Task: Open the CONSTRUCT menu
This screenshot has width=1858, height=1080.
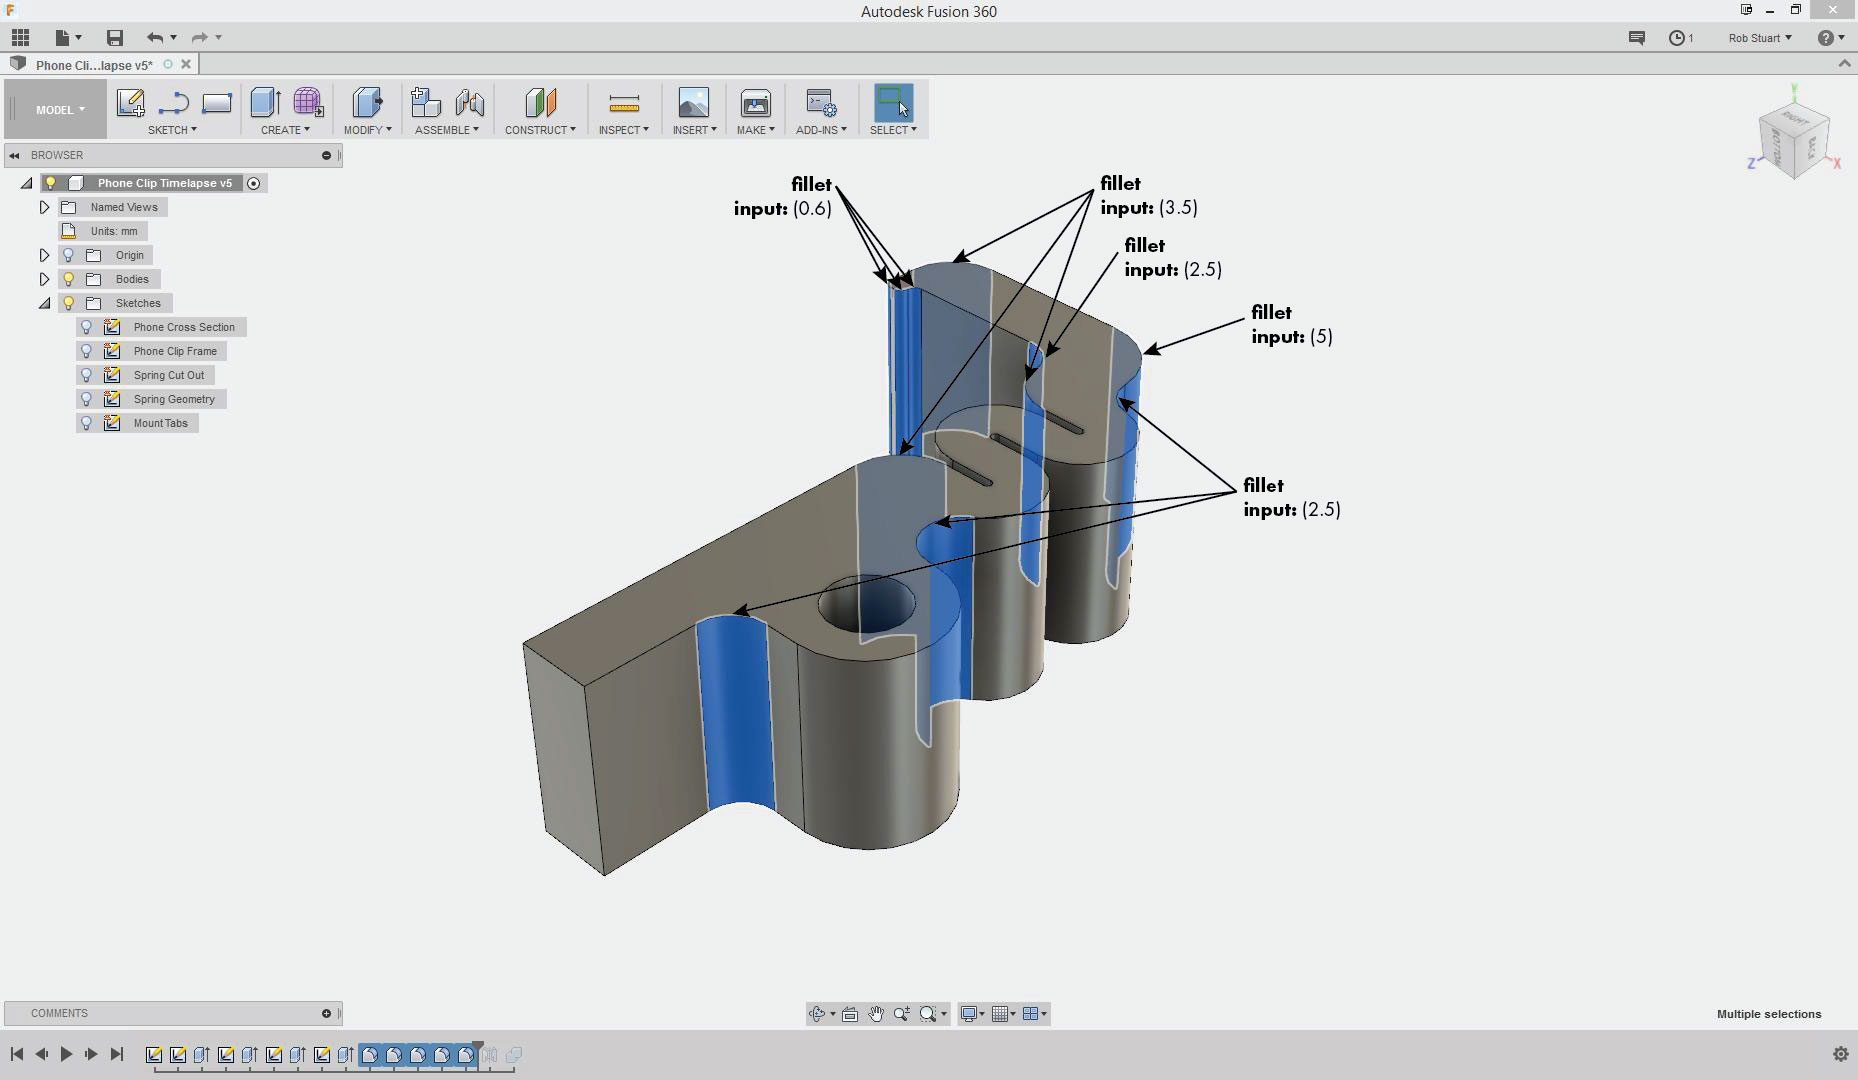Action: pyautogui.click(x=540, y=130)
